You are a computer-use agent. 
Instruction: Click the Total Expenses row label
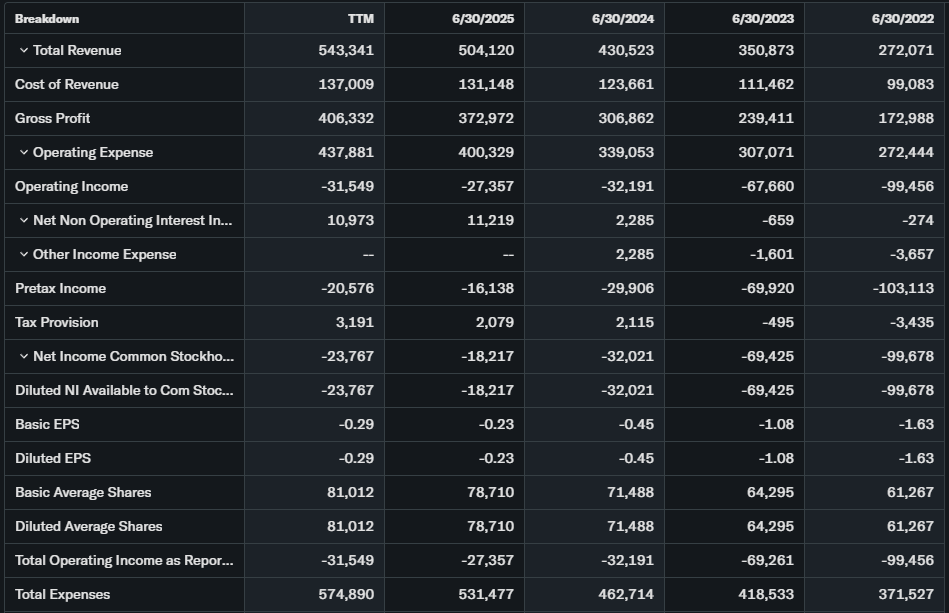pyautogui.click(x=63, y=595)
